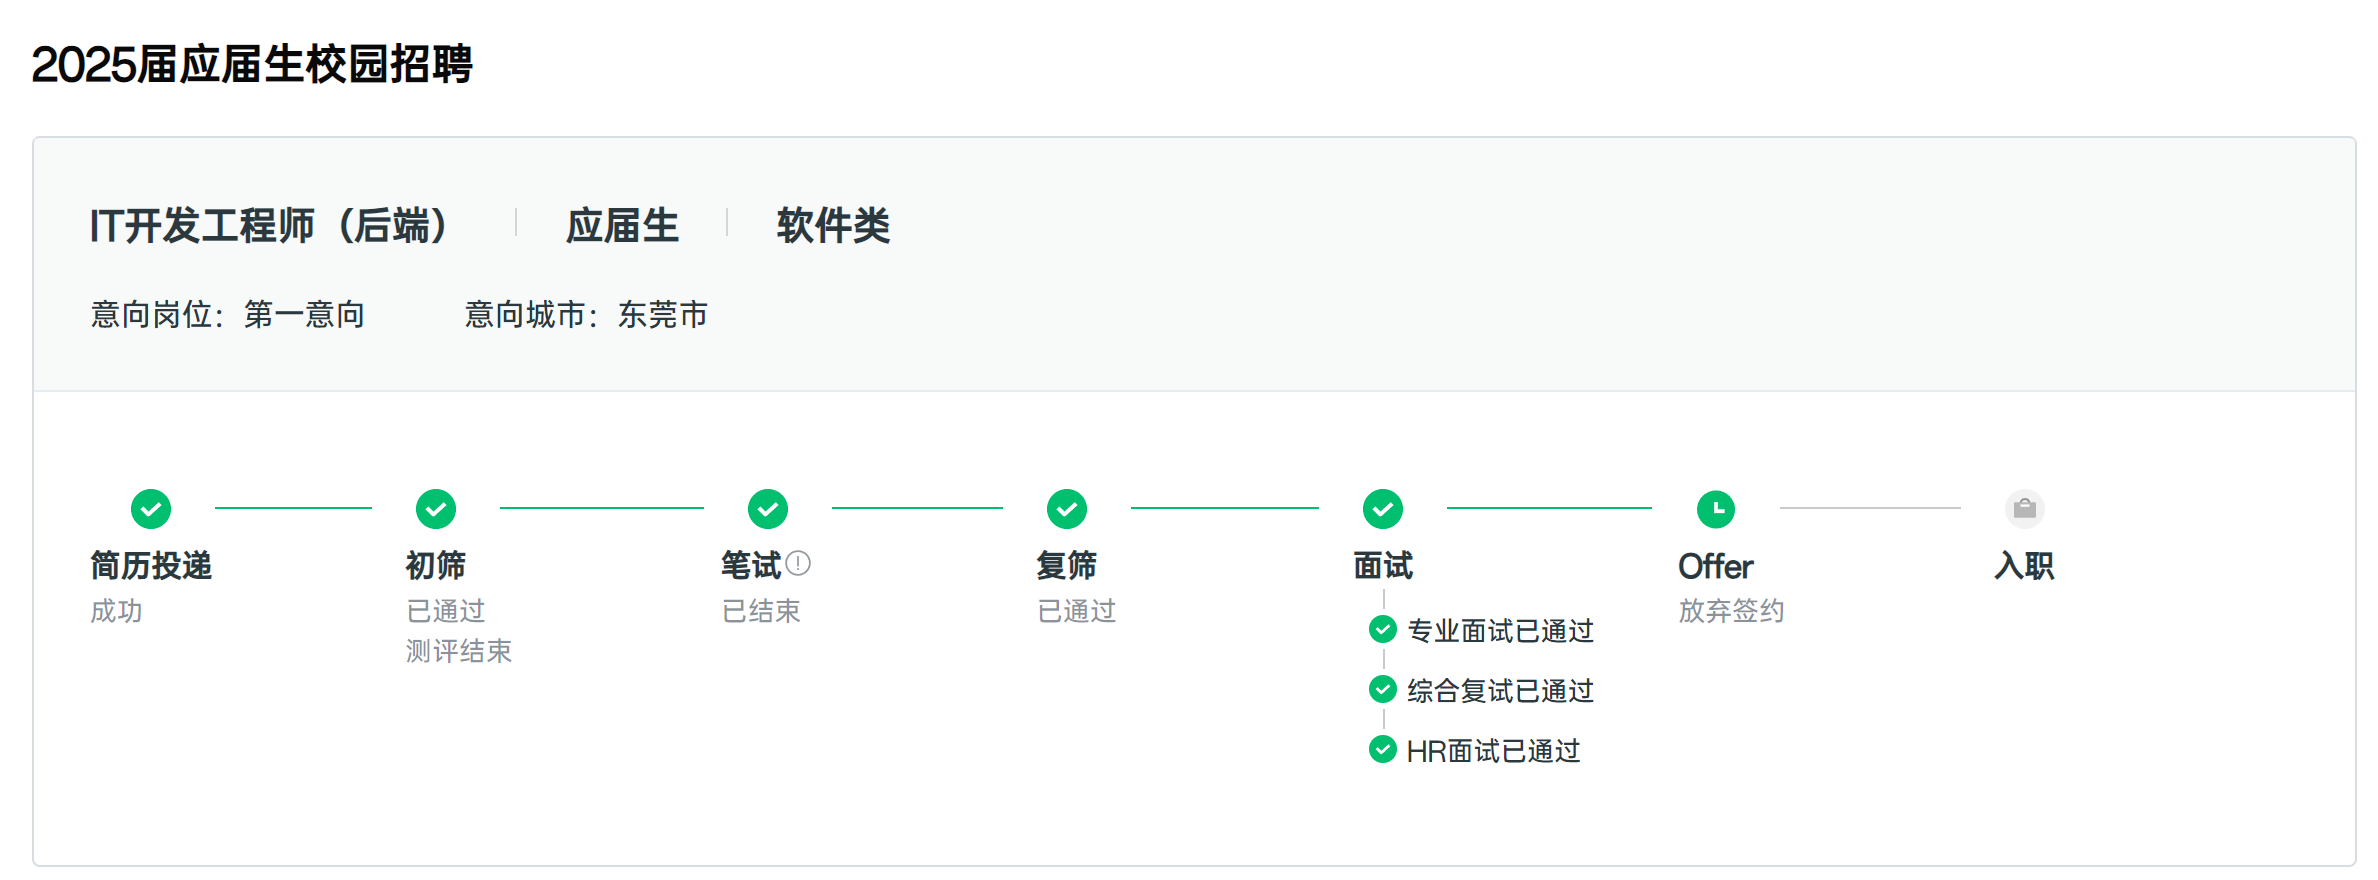
Task: Click the 面试 step green checkmark
Action: click(1383, 509)
